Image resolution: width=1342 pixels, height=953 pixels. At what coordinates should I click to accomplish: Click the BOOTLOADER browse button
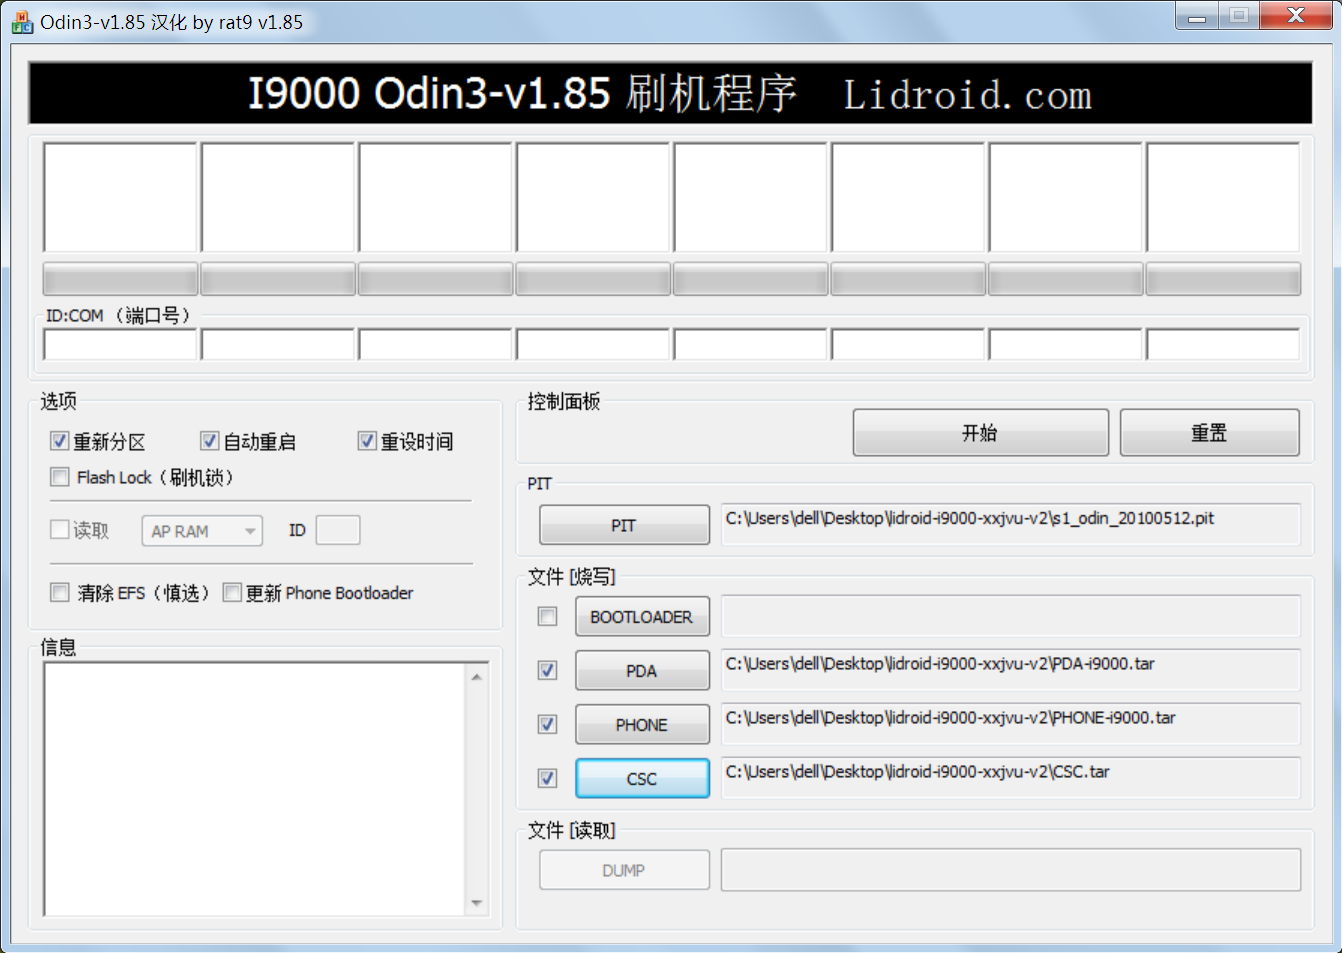pos(642,617)
